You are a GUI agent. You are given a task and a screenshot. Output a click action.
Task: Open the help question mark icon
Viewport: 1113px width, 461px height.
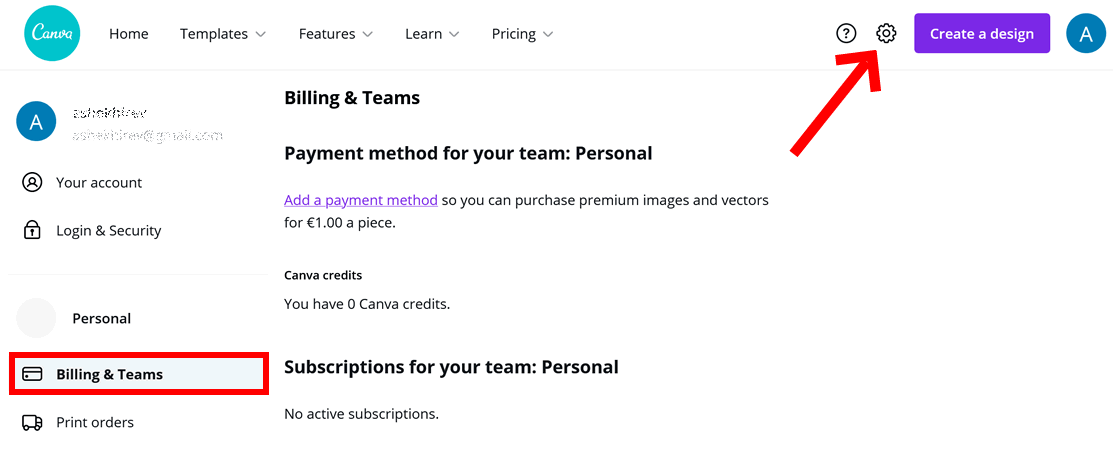click(x=846, y=33)
